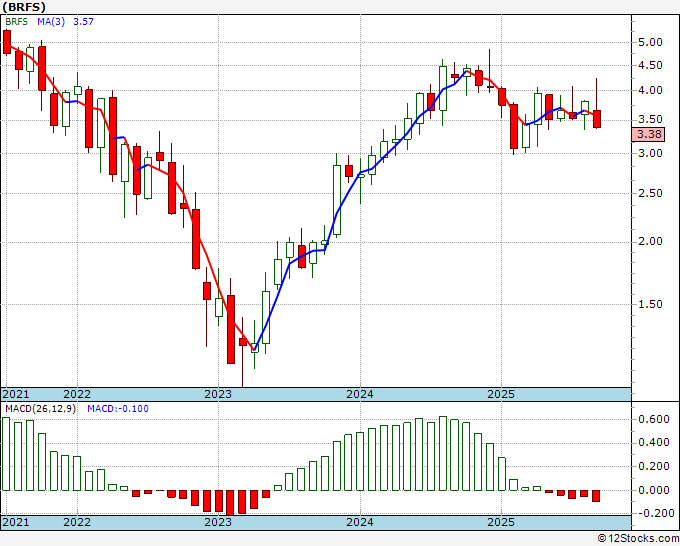Click the 3.50 price axis label
Image resolution: width=680 pixels, height=546 pixels.
point(650,120)
